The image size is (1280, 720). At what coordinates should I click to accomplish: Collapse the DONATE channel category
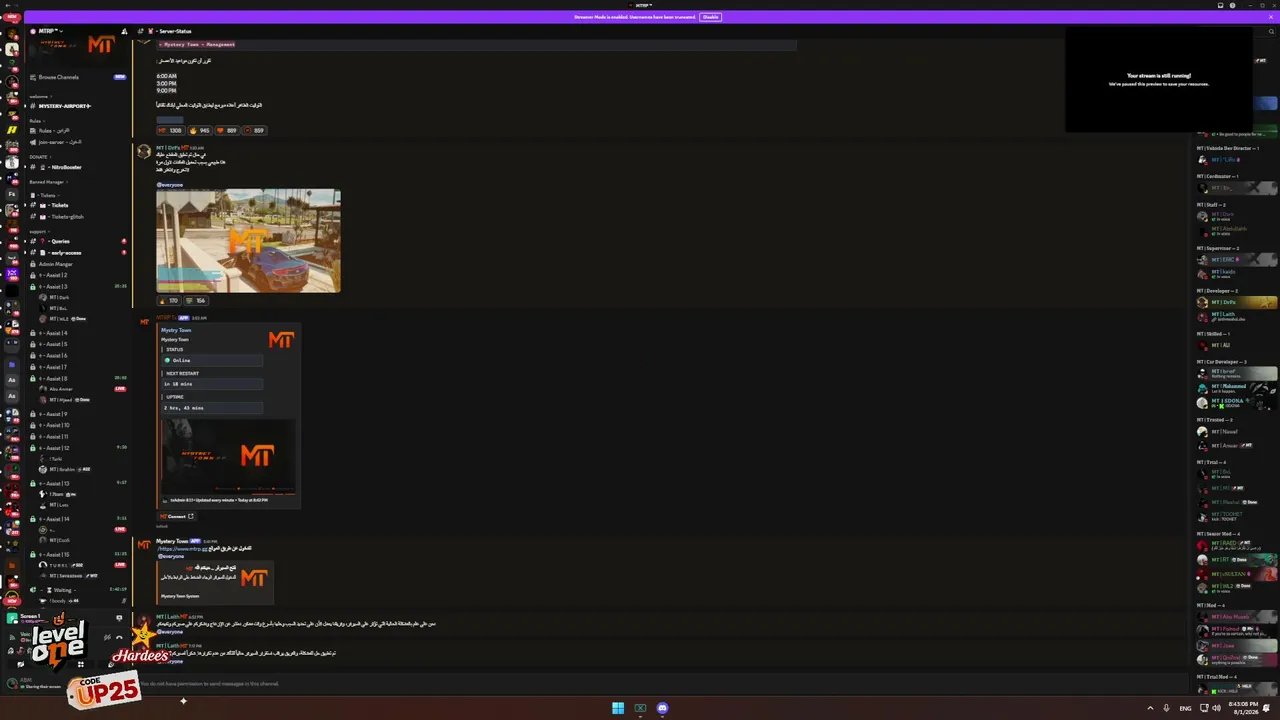pyautogui.click(x=39, y=157)
